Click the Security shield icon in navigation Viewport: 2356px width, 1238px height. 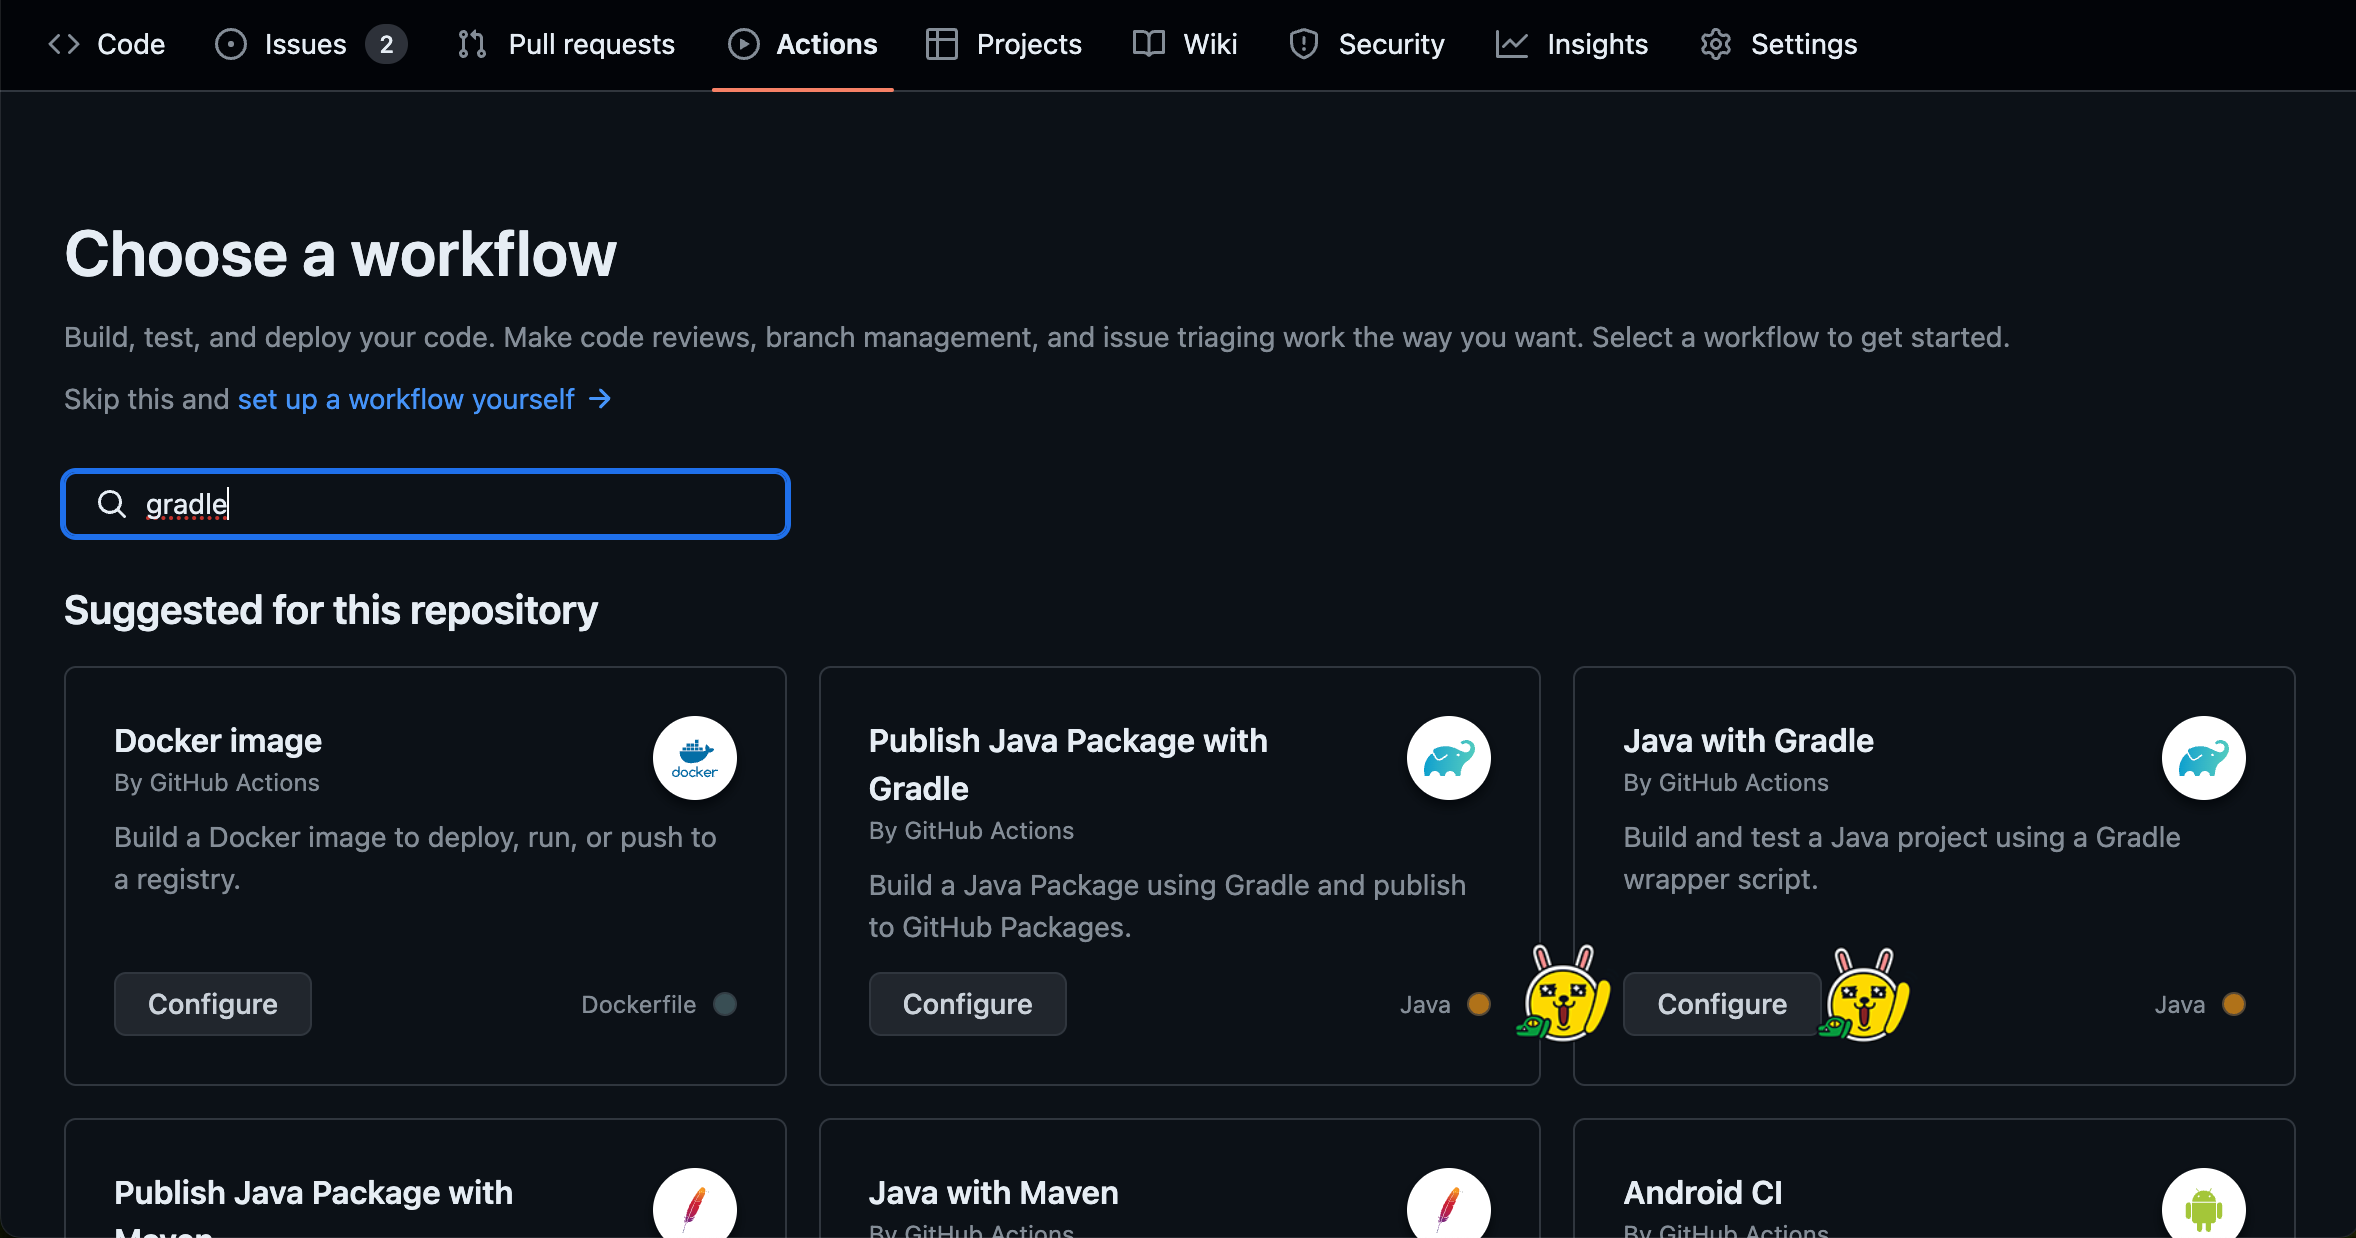tap(1304, 44)
